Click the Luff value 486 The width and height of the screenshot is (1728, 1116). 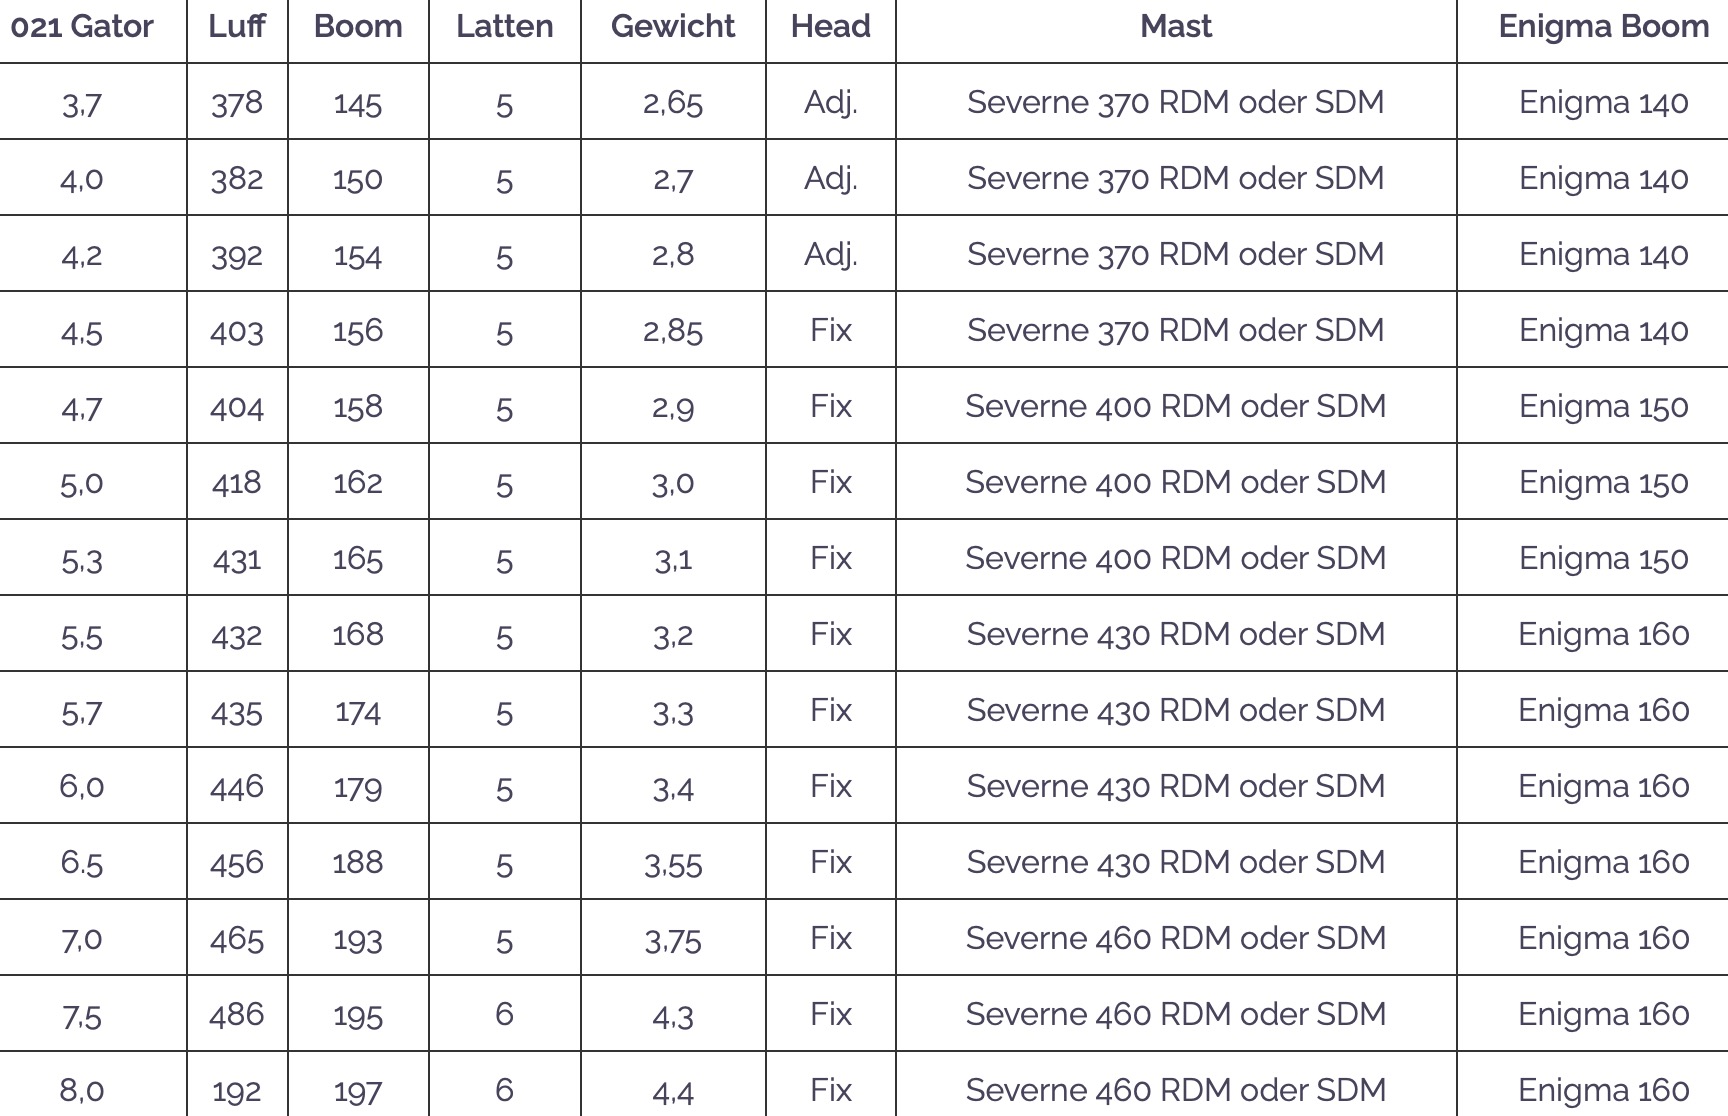pos(237,1015)
